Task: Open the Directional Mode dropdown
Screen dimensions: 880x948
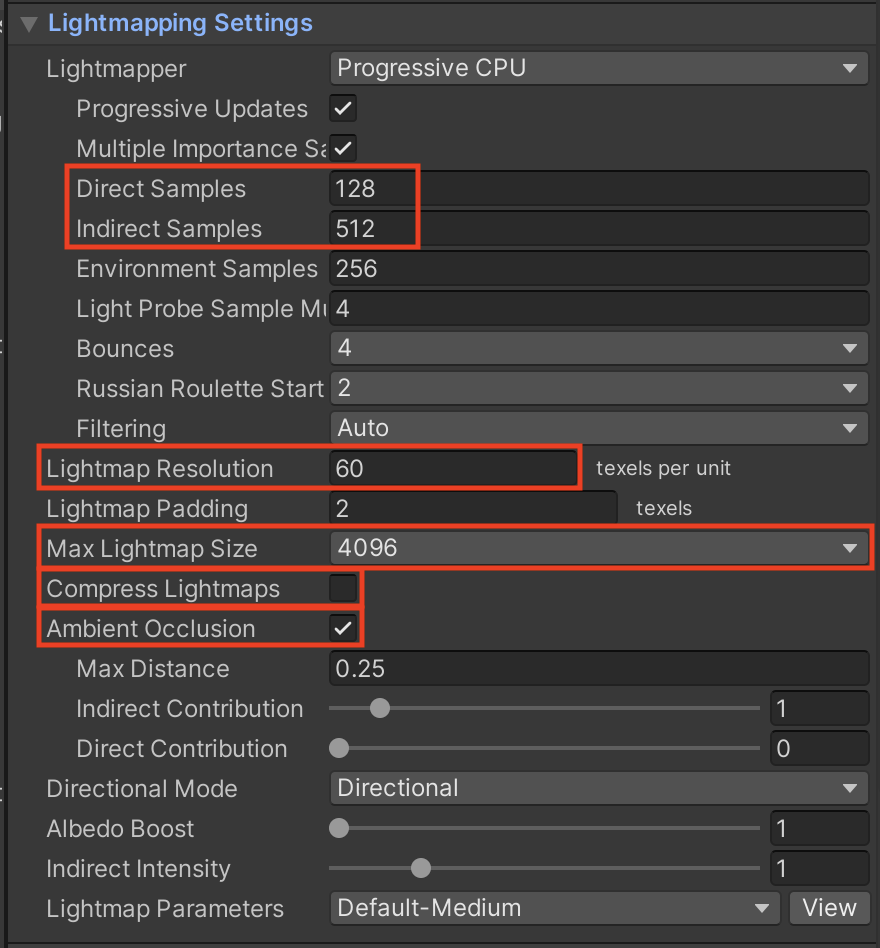Action: (x=598, y=788)
